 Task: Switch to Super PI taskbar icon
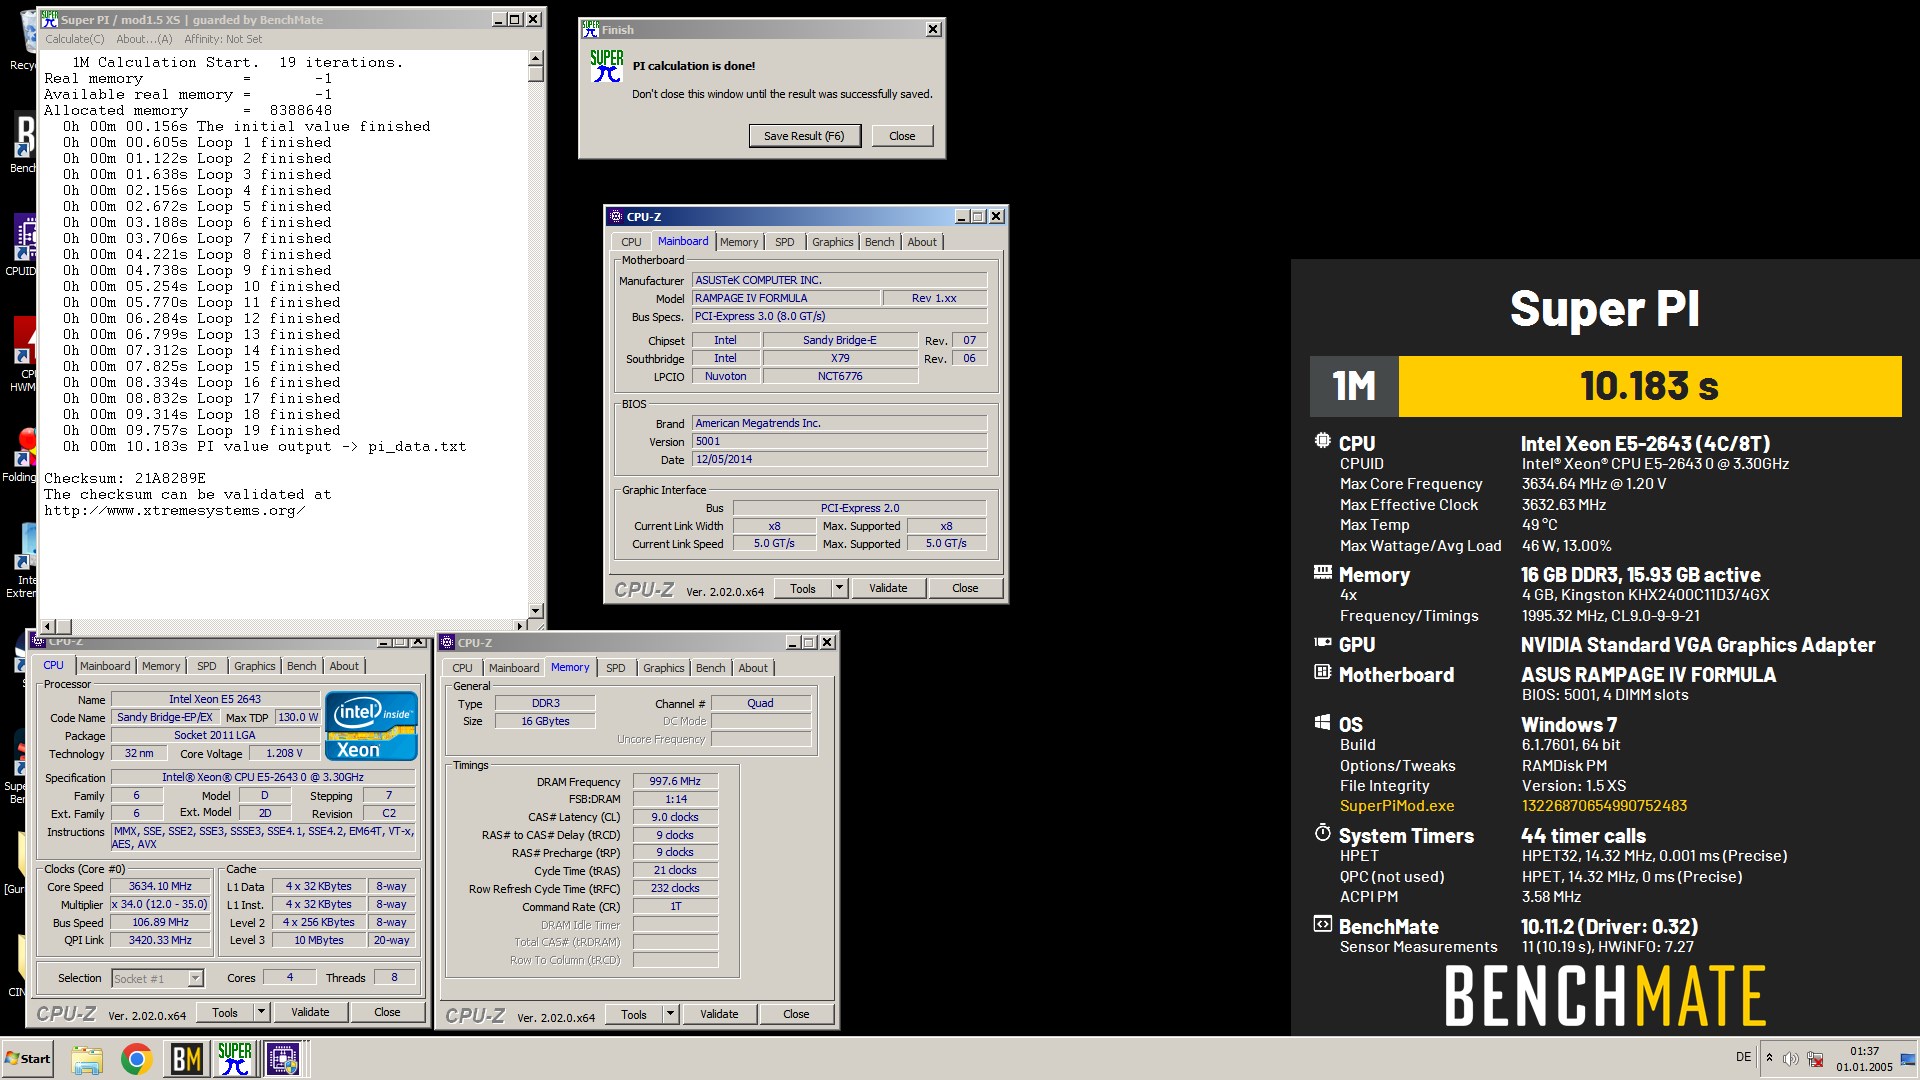(x=235, y=1059)
